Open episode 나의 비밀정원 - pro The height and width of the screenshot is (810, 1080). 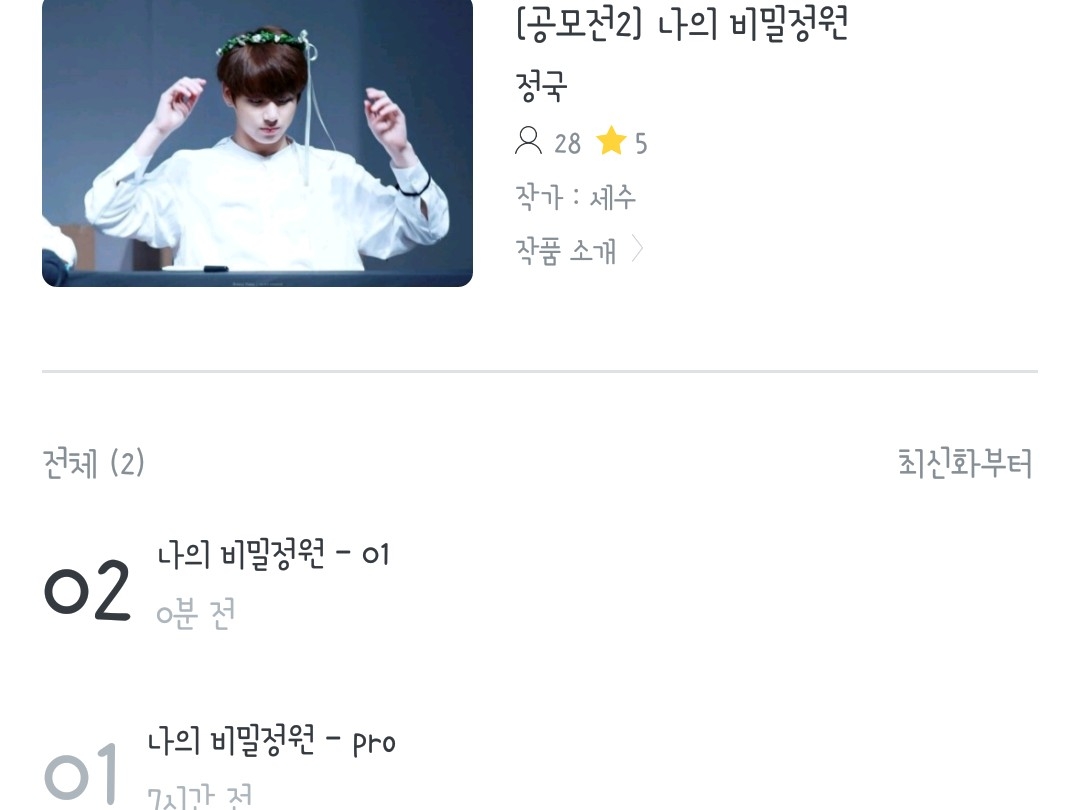coord(272,742)
